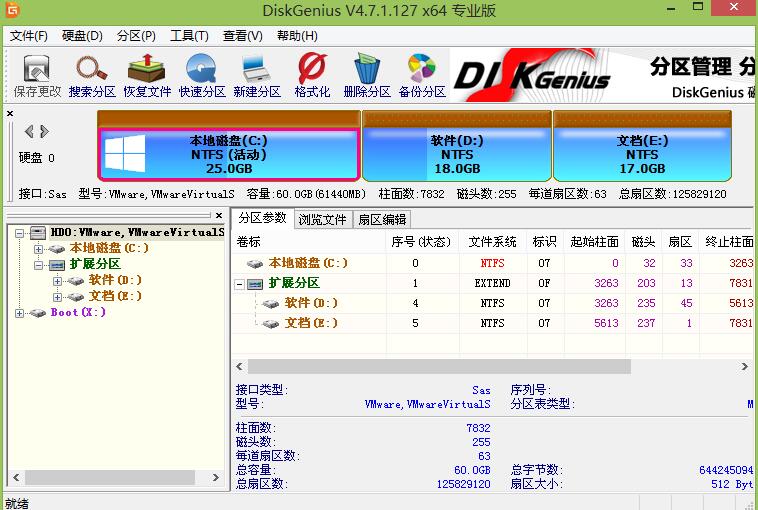Image resolution: width=758 pixels, height=510 pixels.
Task: Open Search Partitions (搜索分区) tool
Action: (92, 75)
